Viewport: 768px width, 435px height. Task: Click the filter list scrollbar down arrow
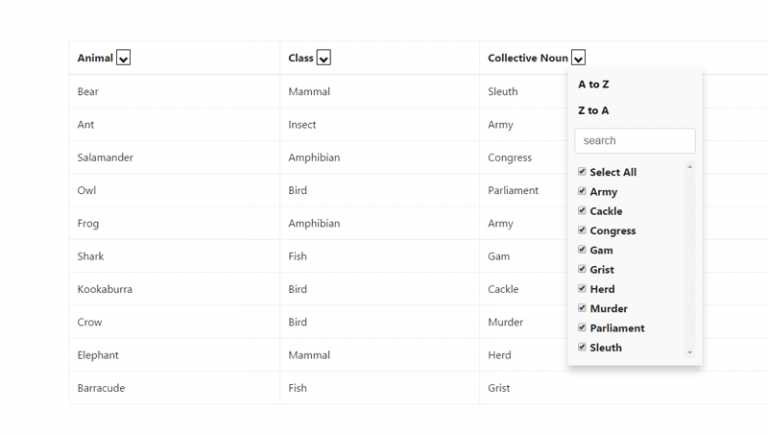(x=689, y=352)
